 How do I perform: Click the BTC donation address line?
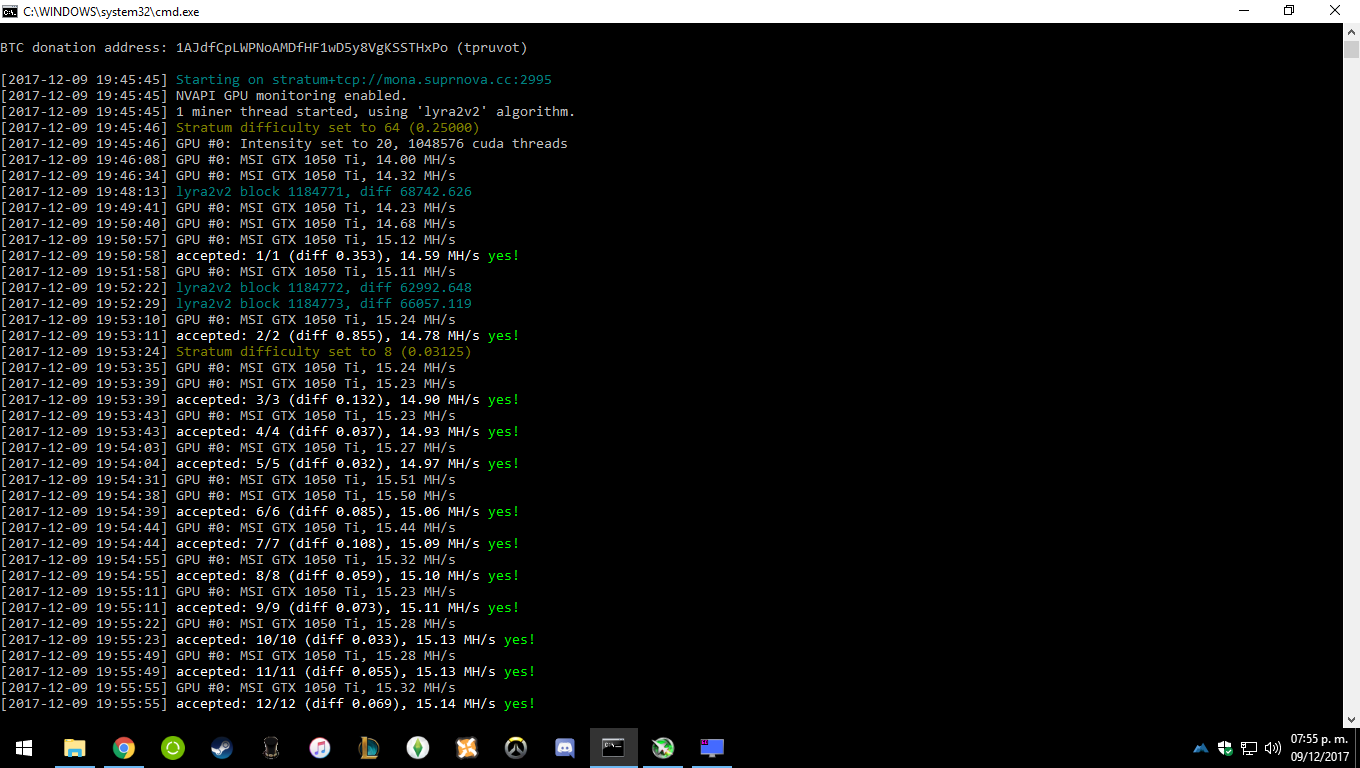(x=264, y=48)
